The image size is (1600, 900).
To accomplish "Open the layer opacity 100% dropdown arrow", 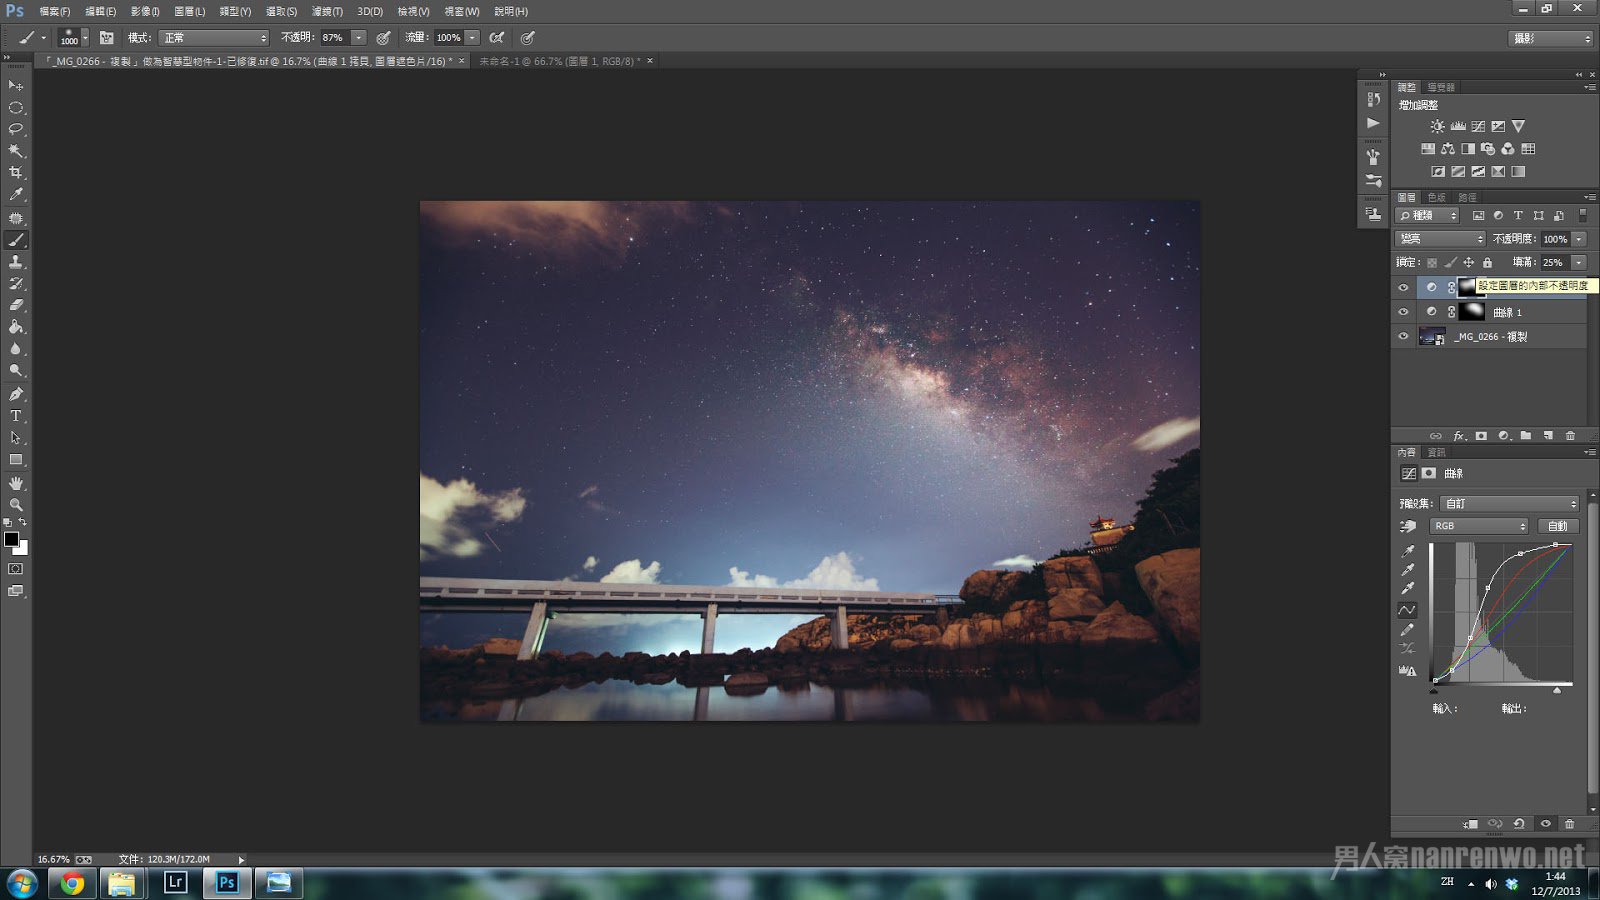I will click(x=1579, y=239).
